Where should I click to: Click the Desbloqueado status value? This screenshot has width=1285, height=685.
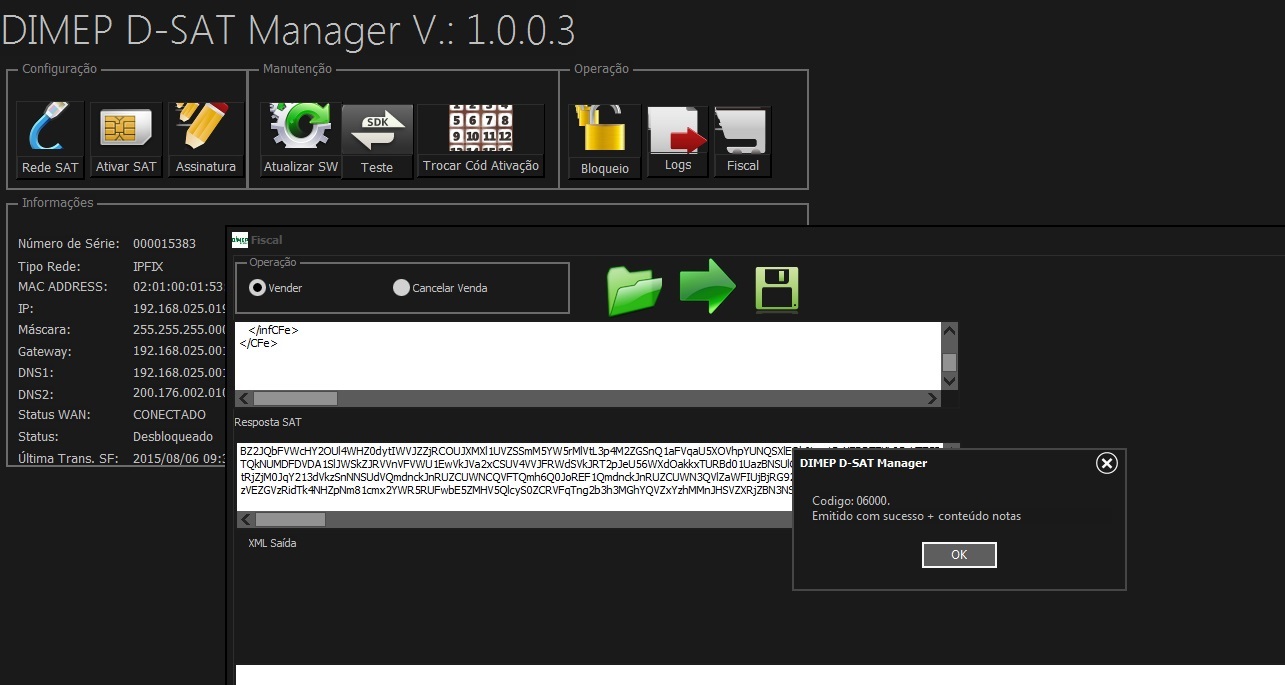coord(173,437)
